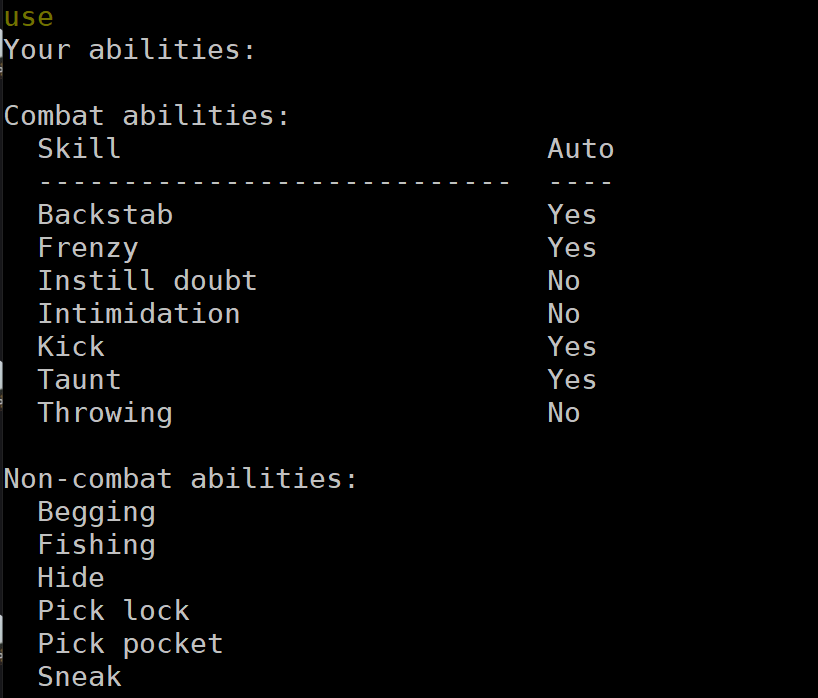Click the Skill column header
The image size is (818, 698).
pyautogui.click(x=79, y=149)
